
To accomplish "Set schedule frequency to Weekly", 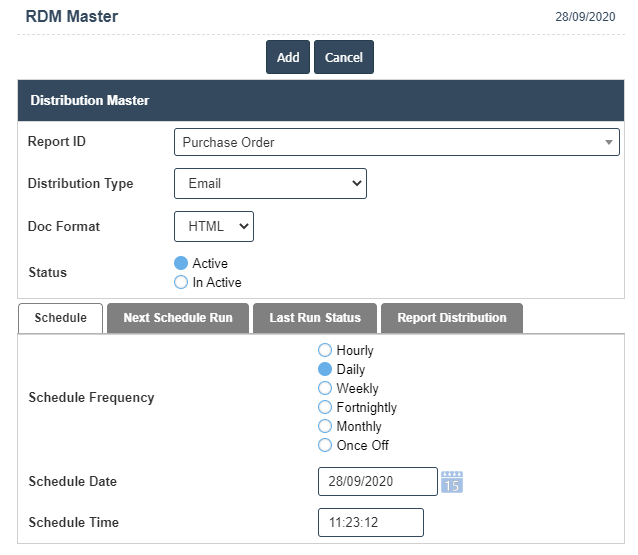I will [x=325, y=388].
